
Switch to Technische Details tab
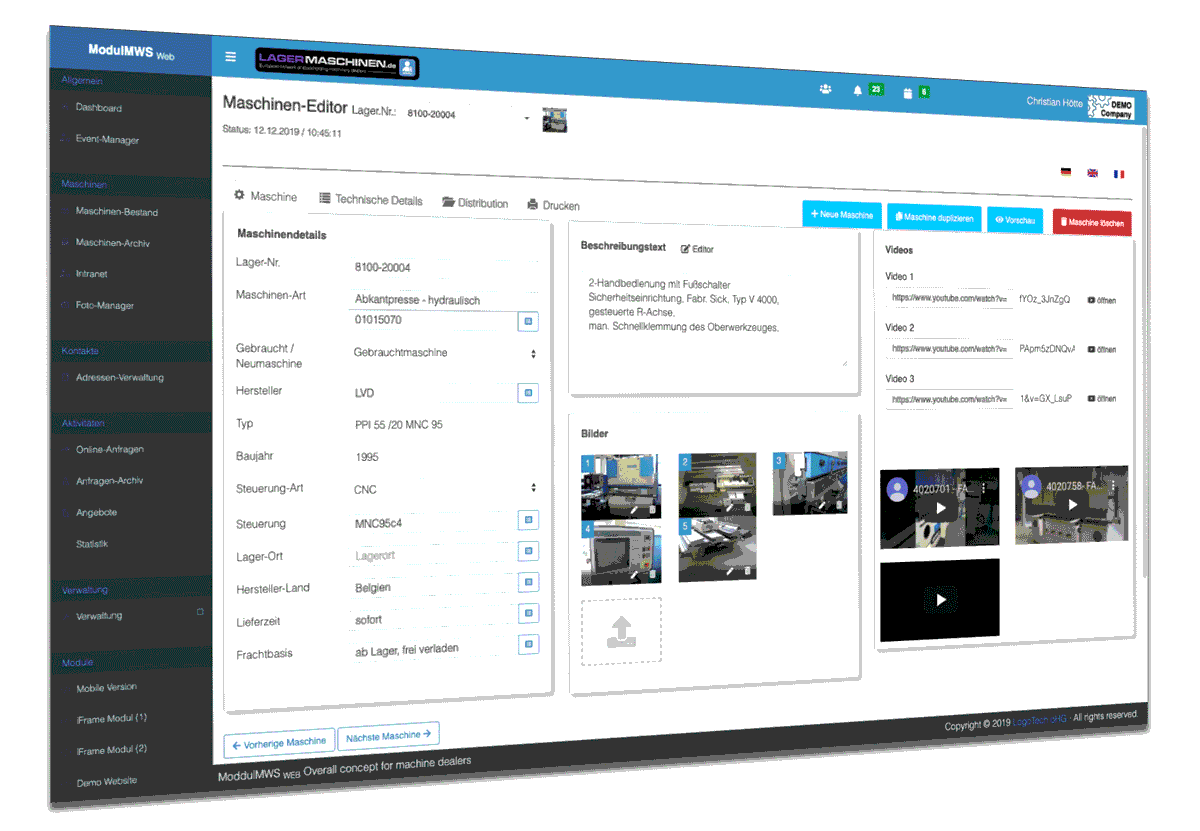pyautogui.click(x=371, y=200)
